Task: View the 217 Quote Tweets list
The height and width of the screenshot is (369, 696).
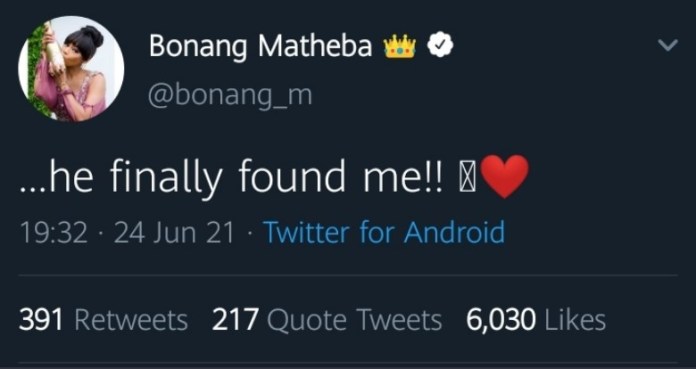Action: (327, 320)
